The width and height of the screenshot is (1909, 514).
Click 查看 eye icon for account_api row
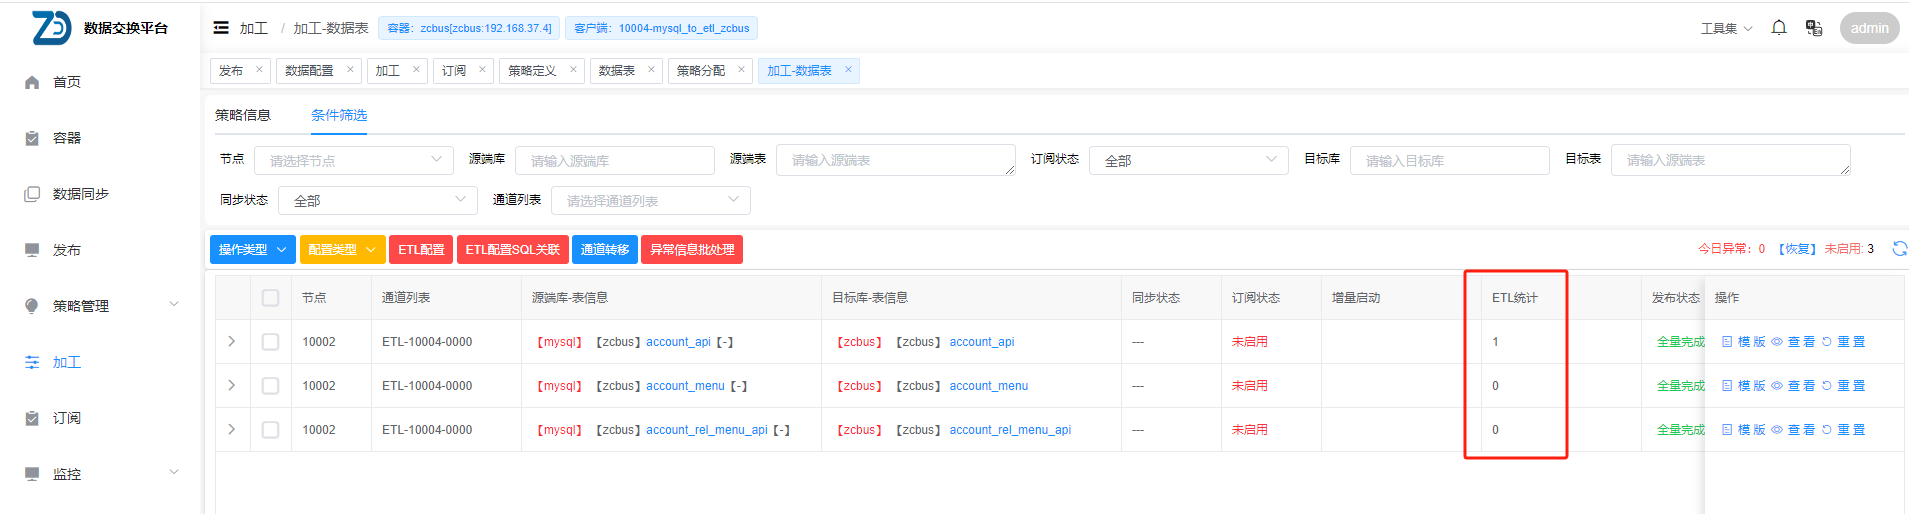pos(1777,342)
